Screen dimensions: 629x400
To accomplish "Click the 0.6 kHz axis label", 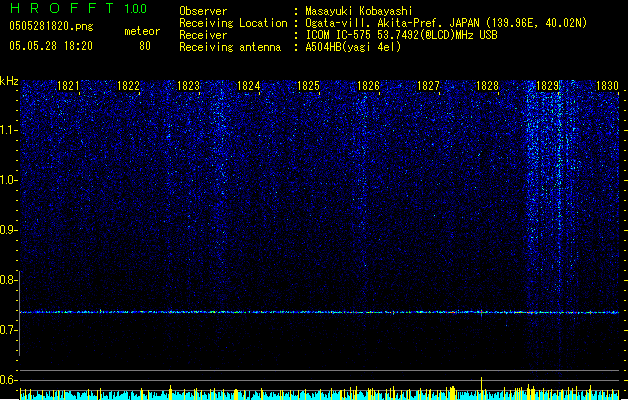I will pyautogui.click(x=9, y=380).
